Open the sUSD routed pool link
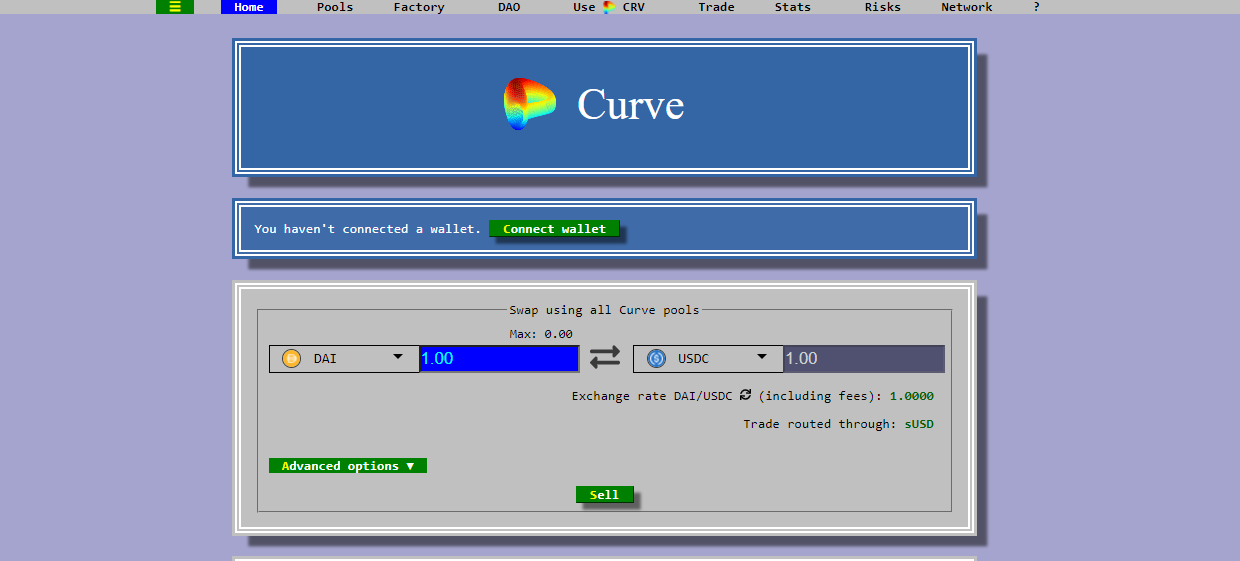Viewport: 1240px width, 561px height. (x=919, y=424)
